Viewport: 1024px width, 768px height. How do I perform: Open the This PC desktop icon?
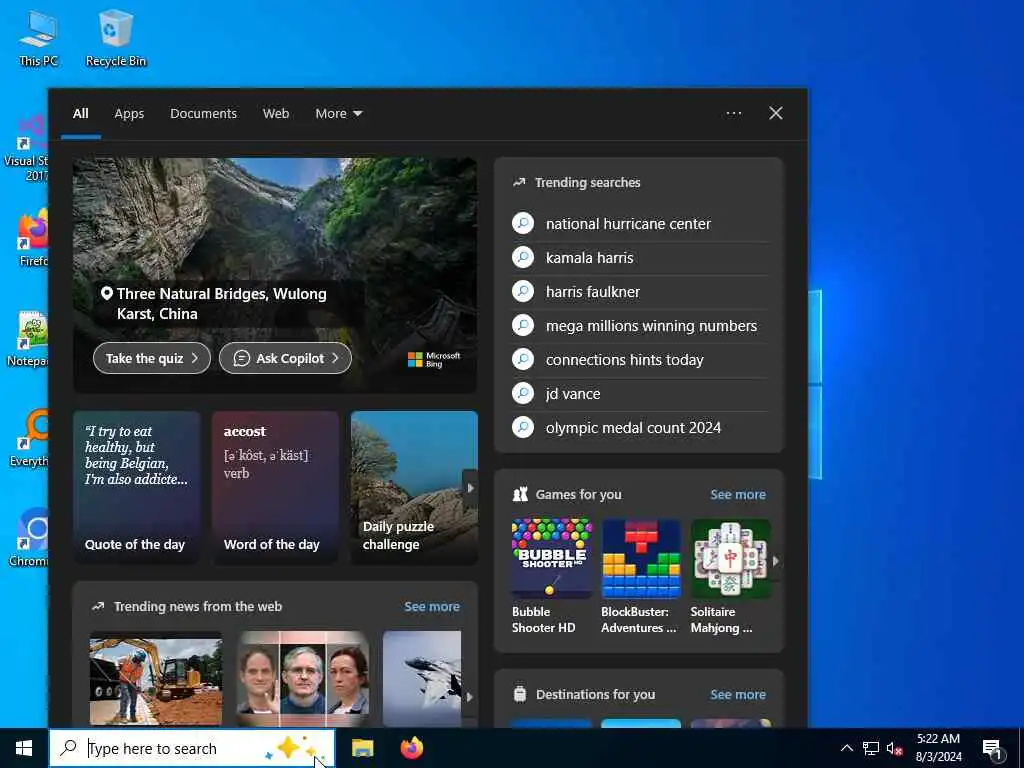38,39
